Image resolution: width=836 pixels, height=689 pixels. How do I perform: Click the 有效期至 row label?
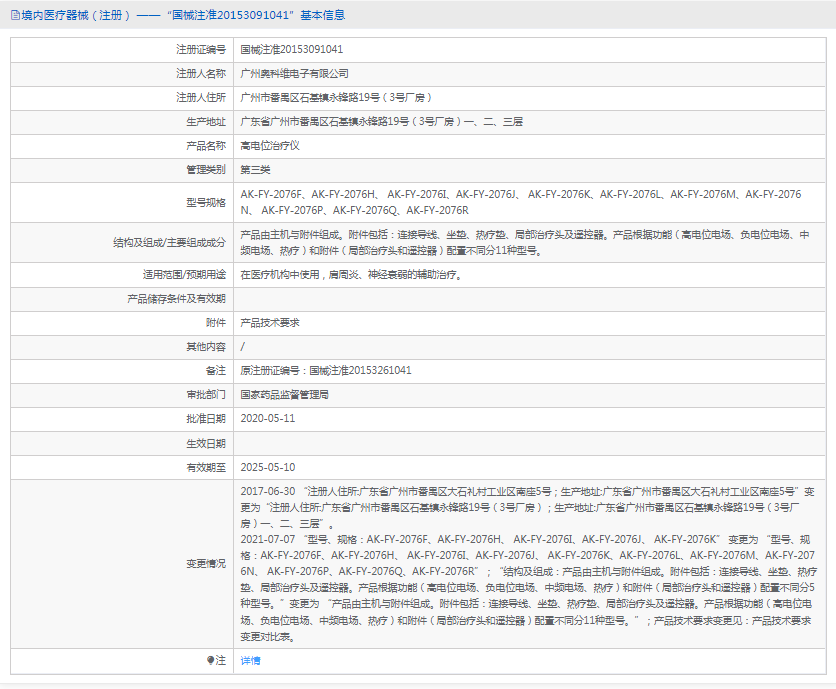pos(206,467)
